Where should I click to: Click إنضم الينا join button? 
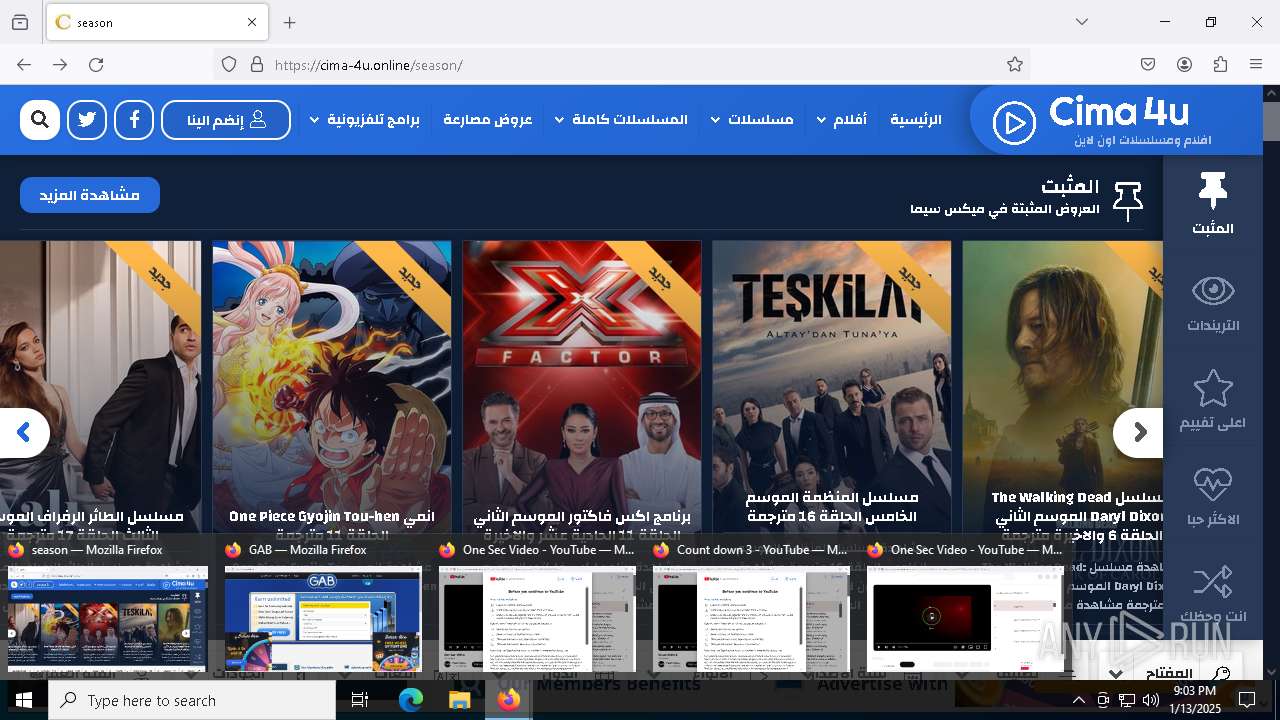tap(226, 120)
